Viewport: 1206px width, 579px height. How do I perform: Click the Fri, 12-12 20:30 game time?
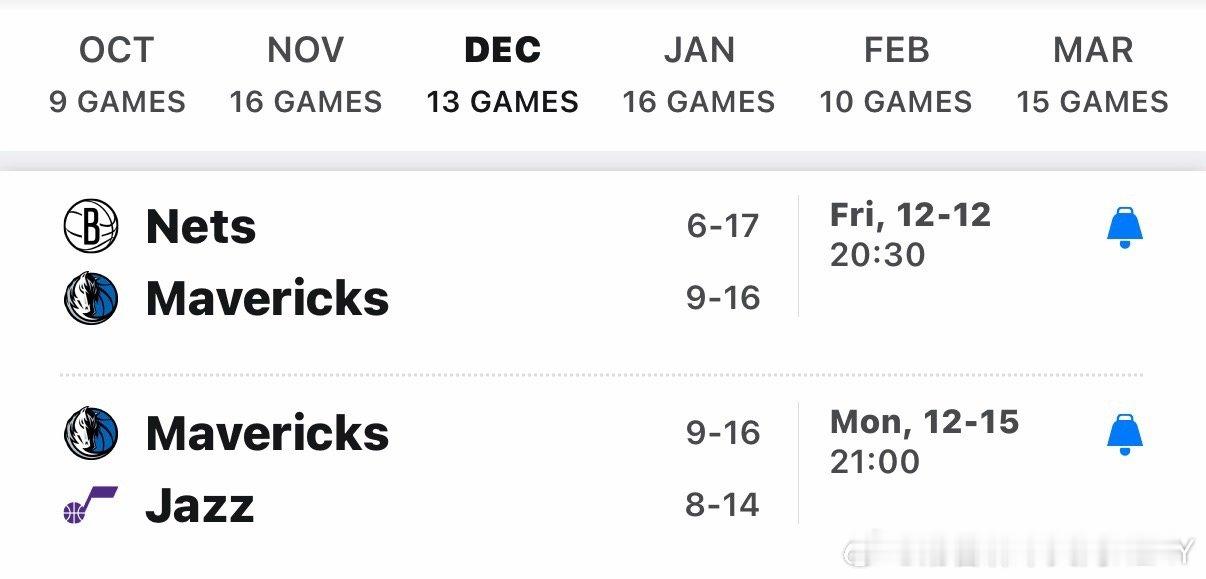click(x=910, y=234)
